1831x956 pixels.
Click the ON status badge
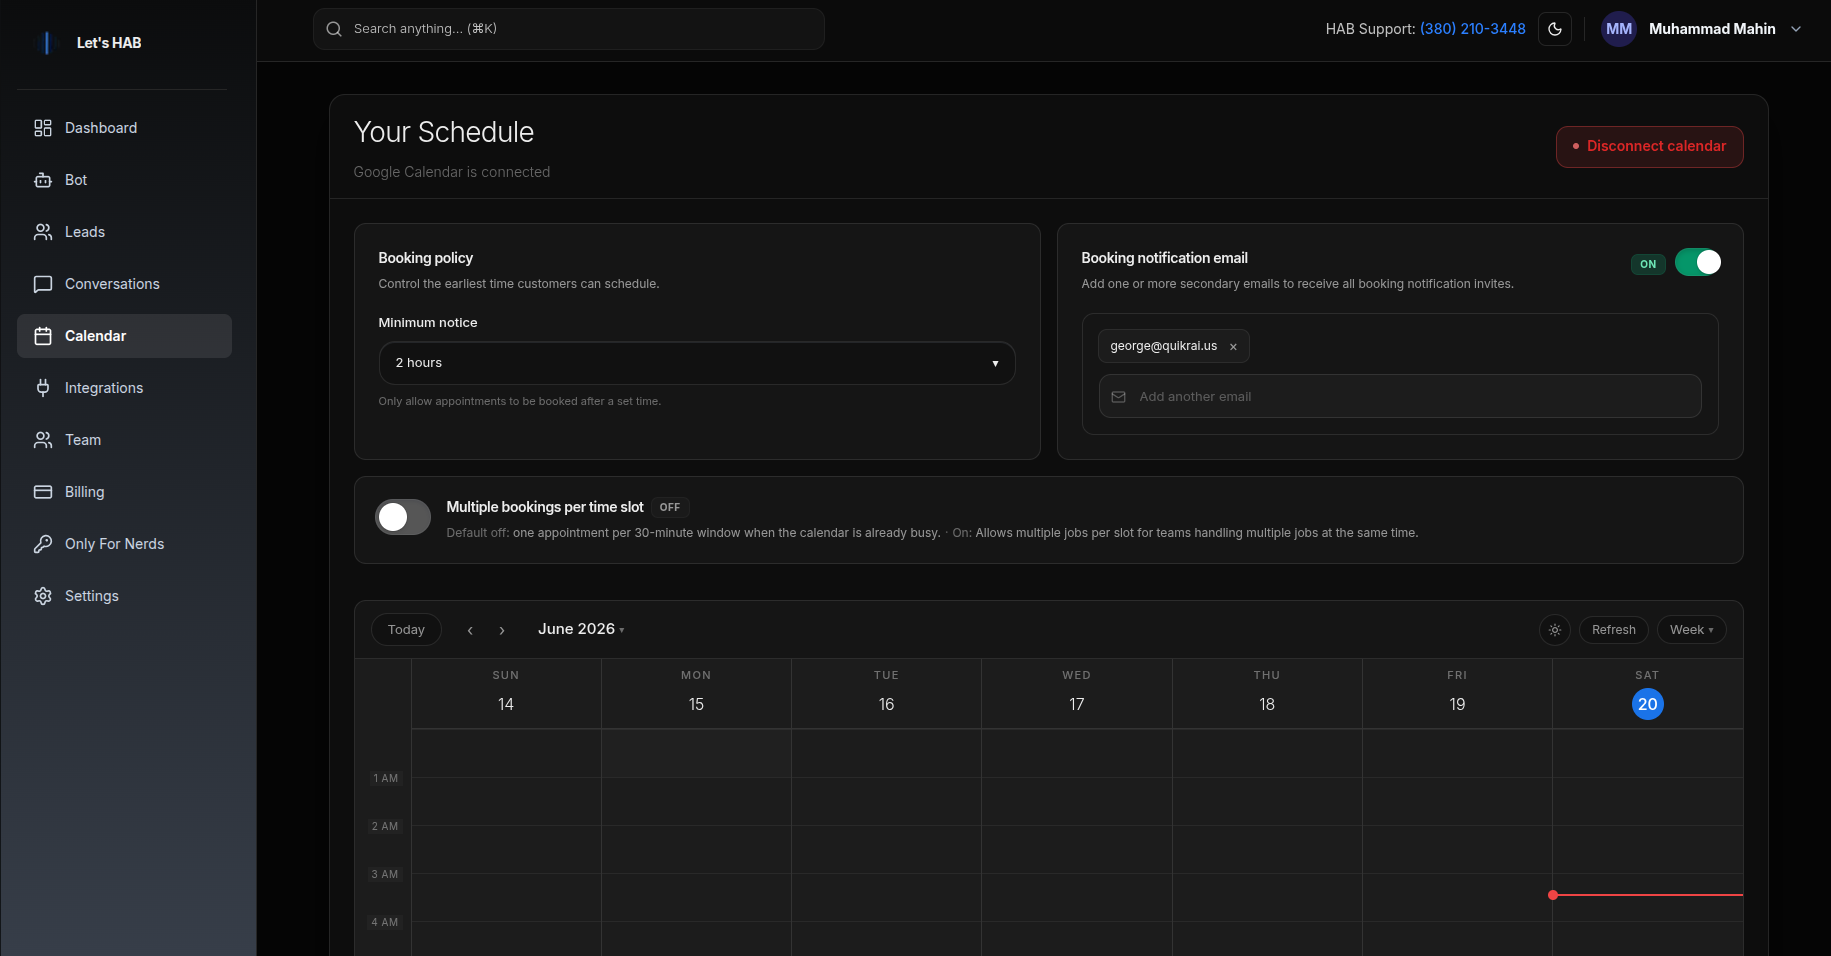(1648, 264)
